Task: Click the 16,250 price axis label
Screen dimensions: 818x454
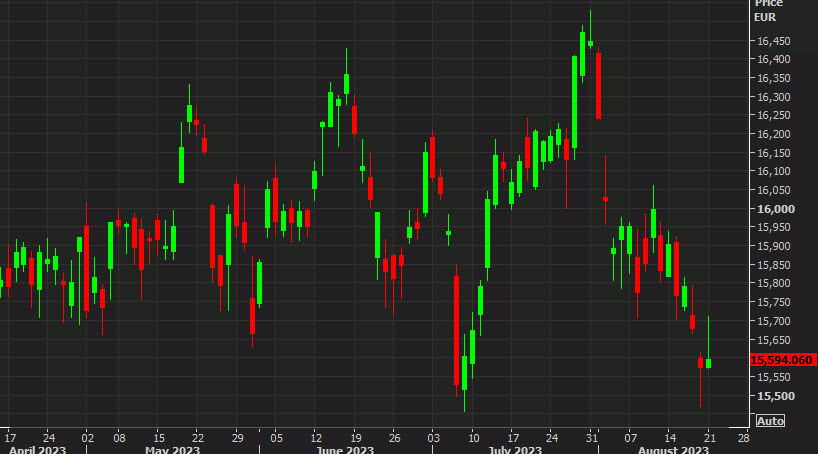Action: pyautogui.click(x=774, y=115)
